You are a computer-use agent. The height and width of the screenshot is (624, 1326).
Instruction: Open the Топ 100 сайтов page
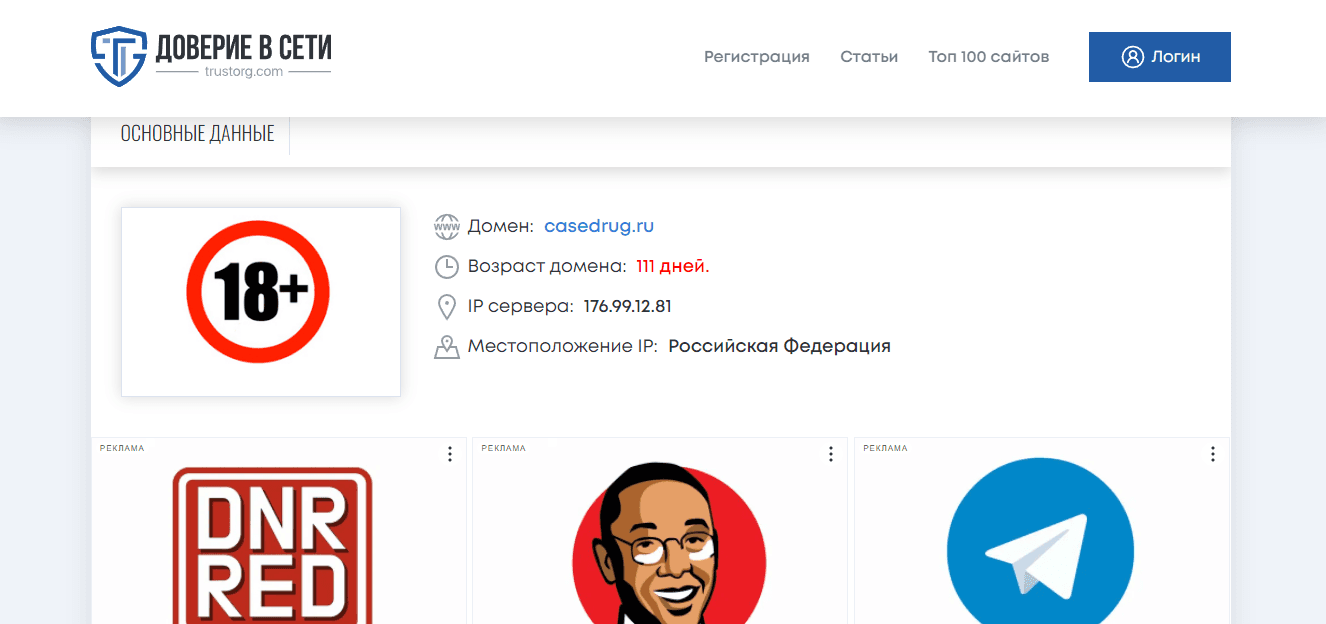(989, 57)
